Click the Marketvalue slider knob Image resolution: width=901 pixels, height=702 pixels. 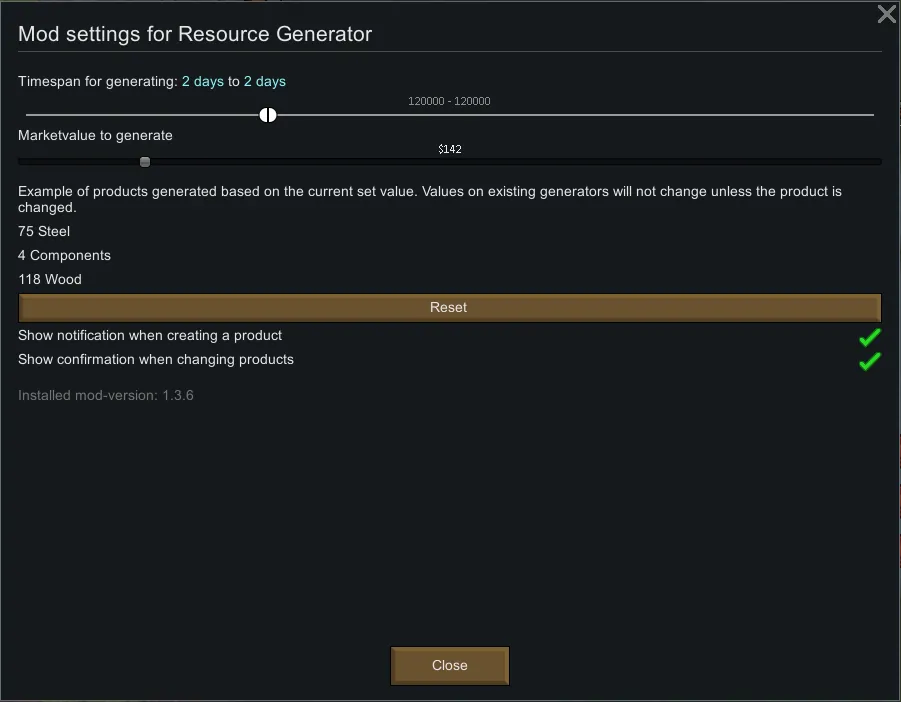point(145,162)
